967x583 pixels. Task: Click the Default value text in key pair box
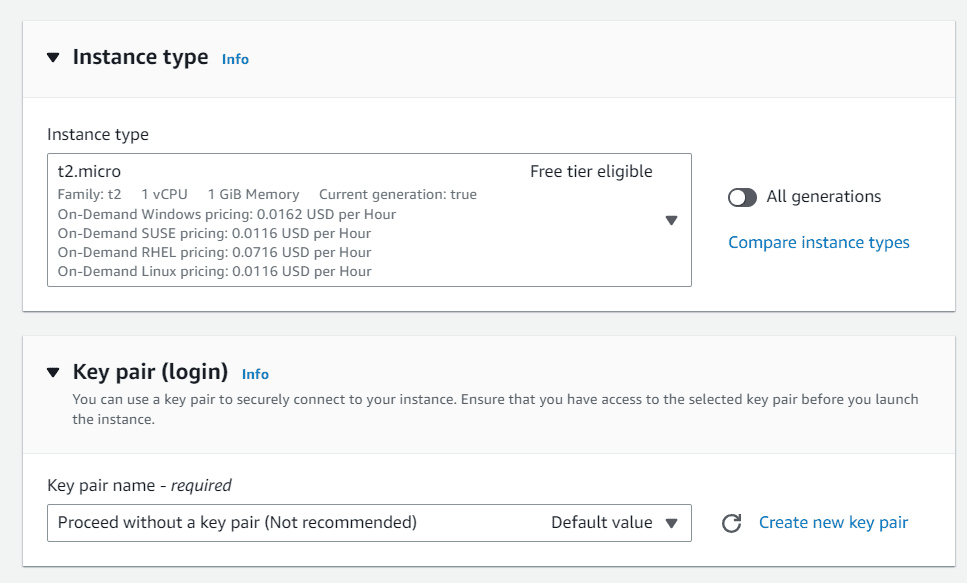pos(602,523)
